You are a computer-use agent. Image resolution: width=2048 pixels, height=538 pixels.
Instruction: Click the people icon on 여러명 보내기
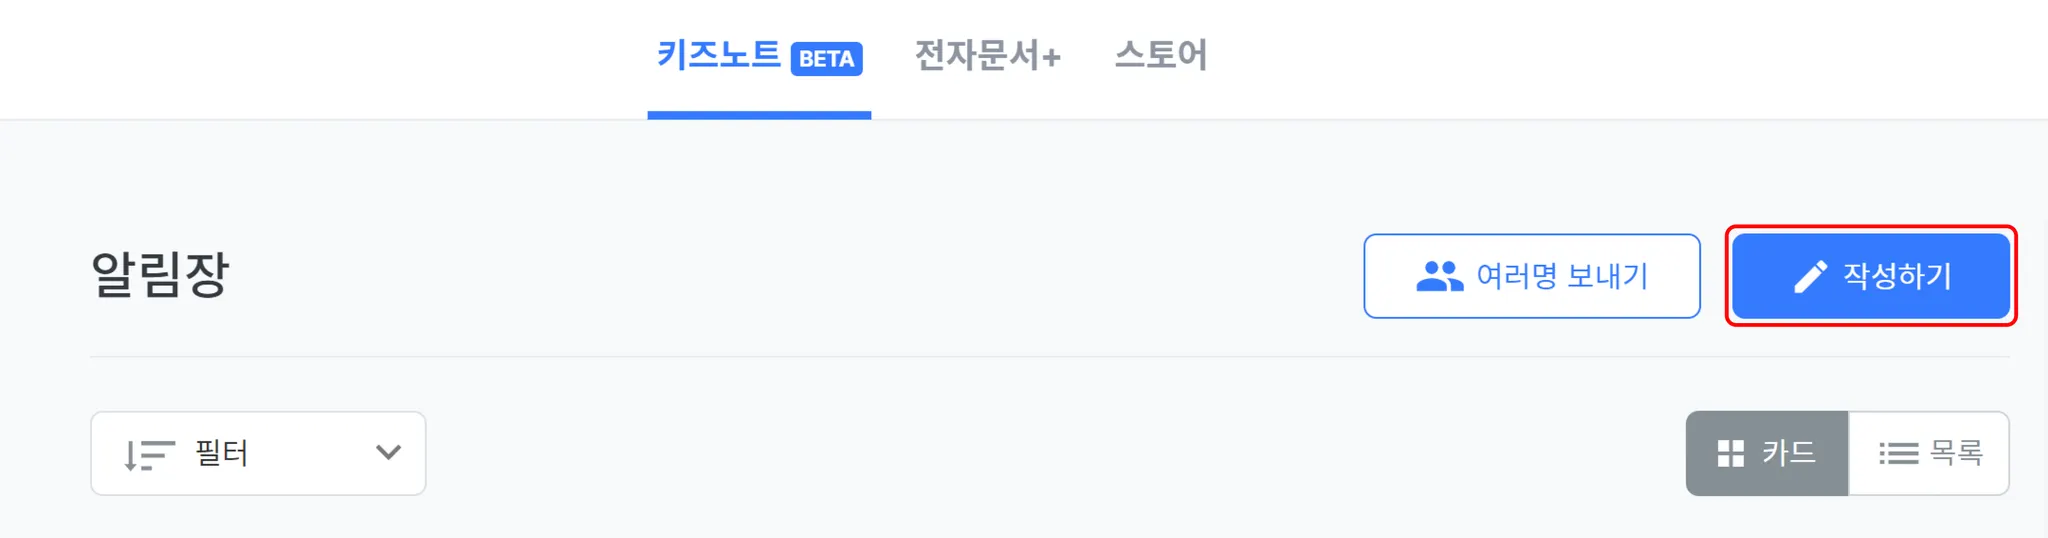coord(1439,276)
